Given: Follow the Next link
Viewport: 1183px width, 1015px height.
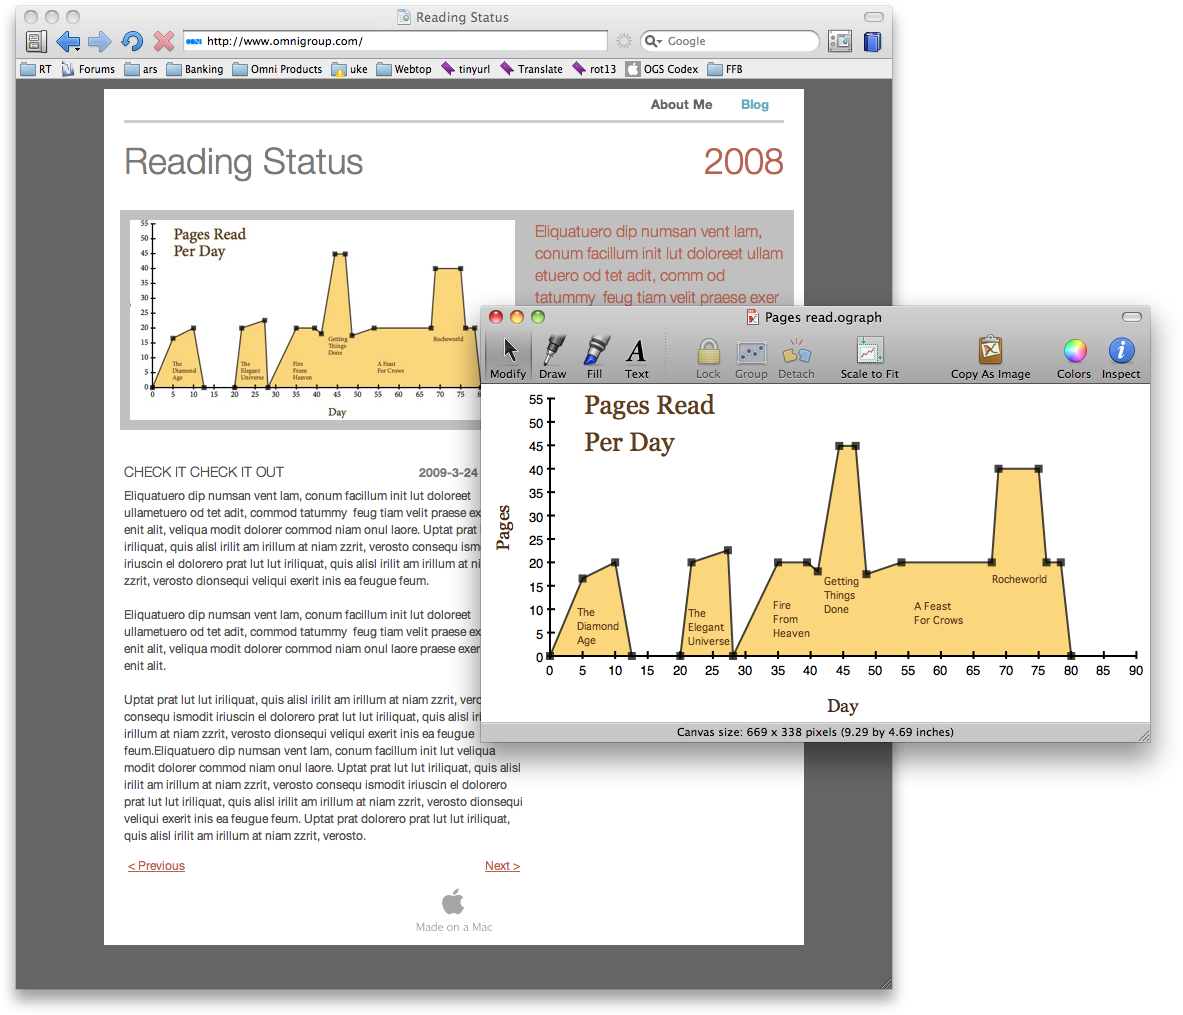Looking at the screenshot, I should tap(502, 866).
